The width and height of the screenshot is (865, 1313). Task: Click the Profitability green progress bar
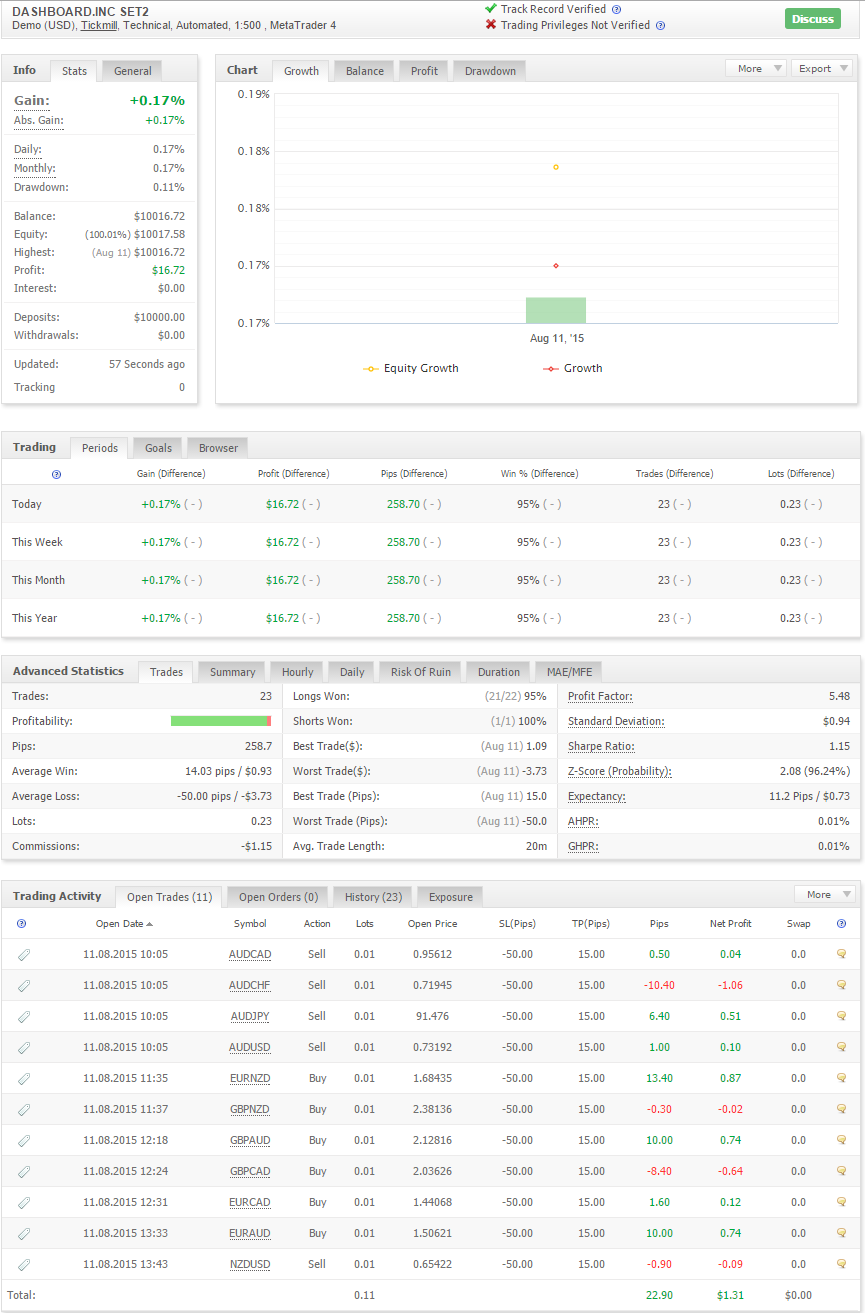coord(221,721)
